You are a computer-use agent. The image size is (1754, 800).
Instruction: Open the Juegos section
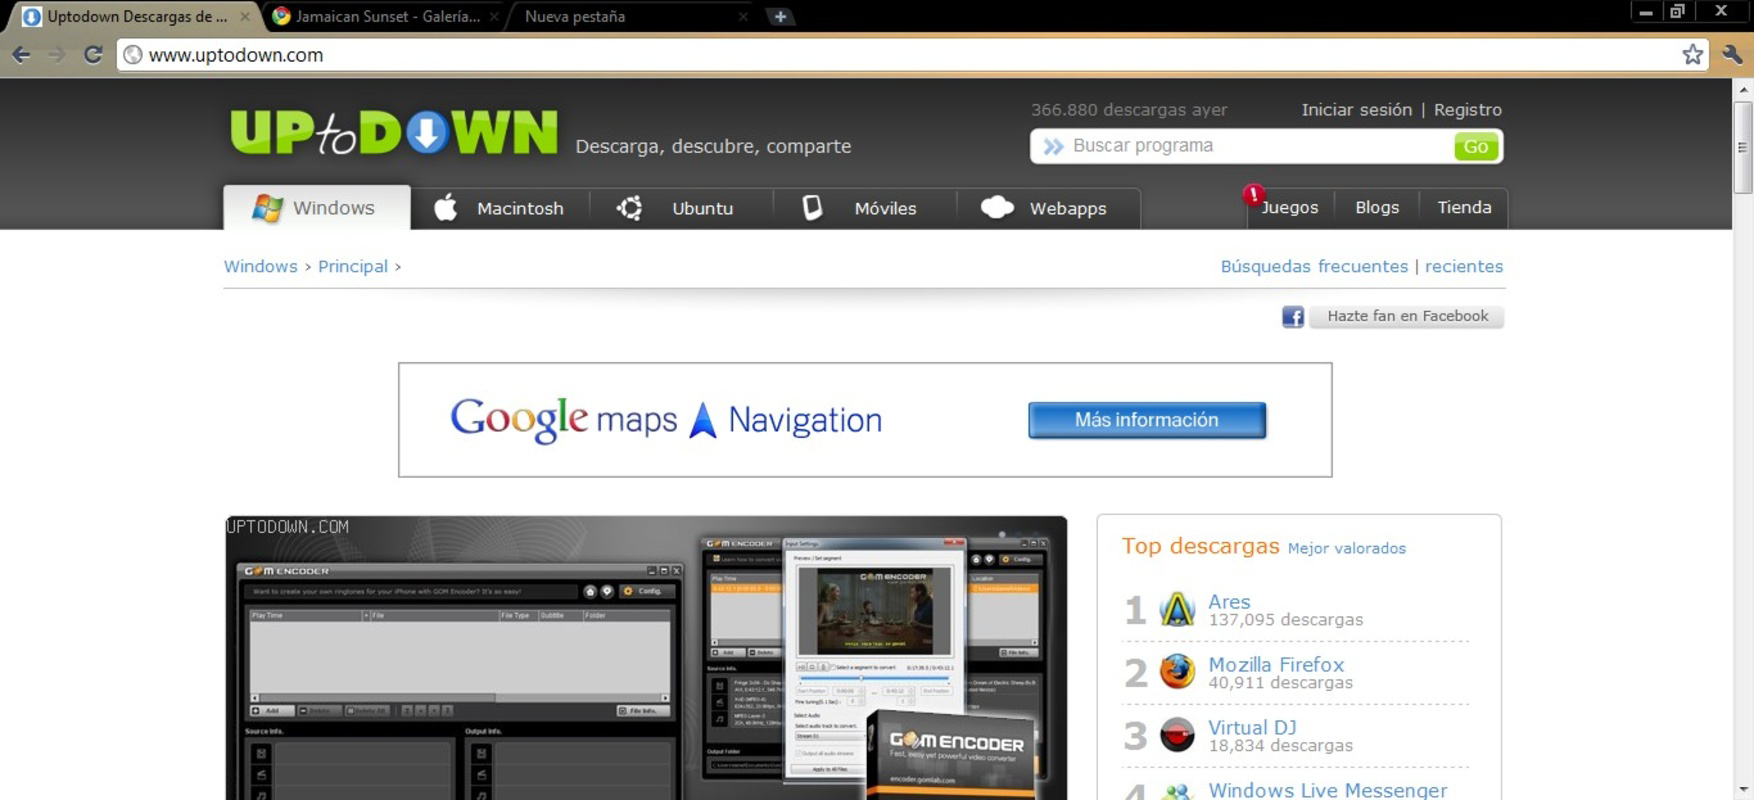tap(1289, 207)
